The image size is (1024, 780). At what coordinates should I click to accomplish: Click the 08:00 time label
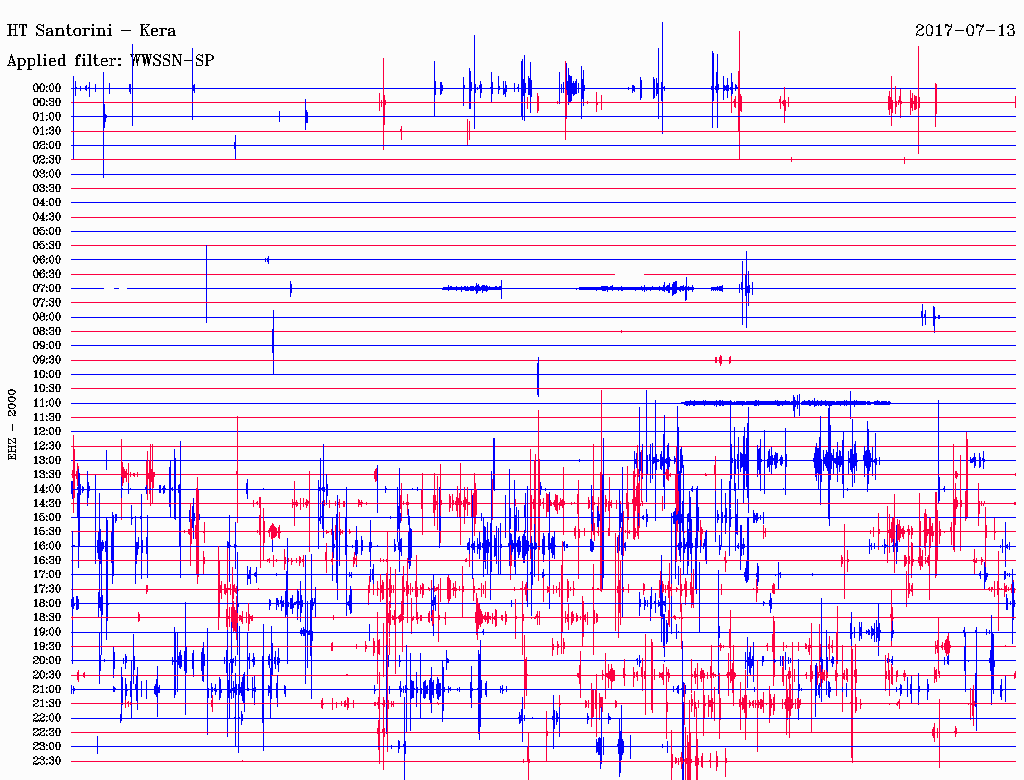tap(46, 317)
